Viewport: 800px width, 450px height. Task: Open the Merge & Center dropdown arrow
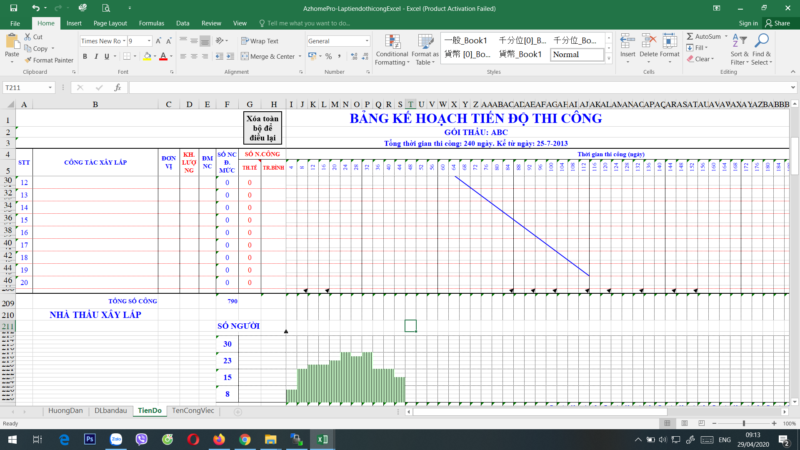[x=300, y=56]
